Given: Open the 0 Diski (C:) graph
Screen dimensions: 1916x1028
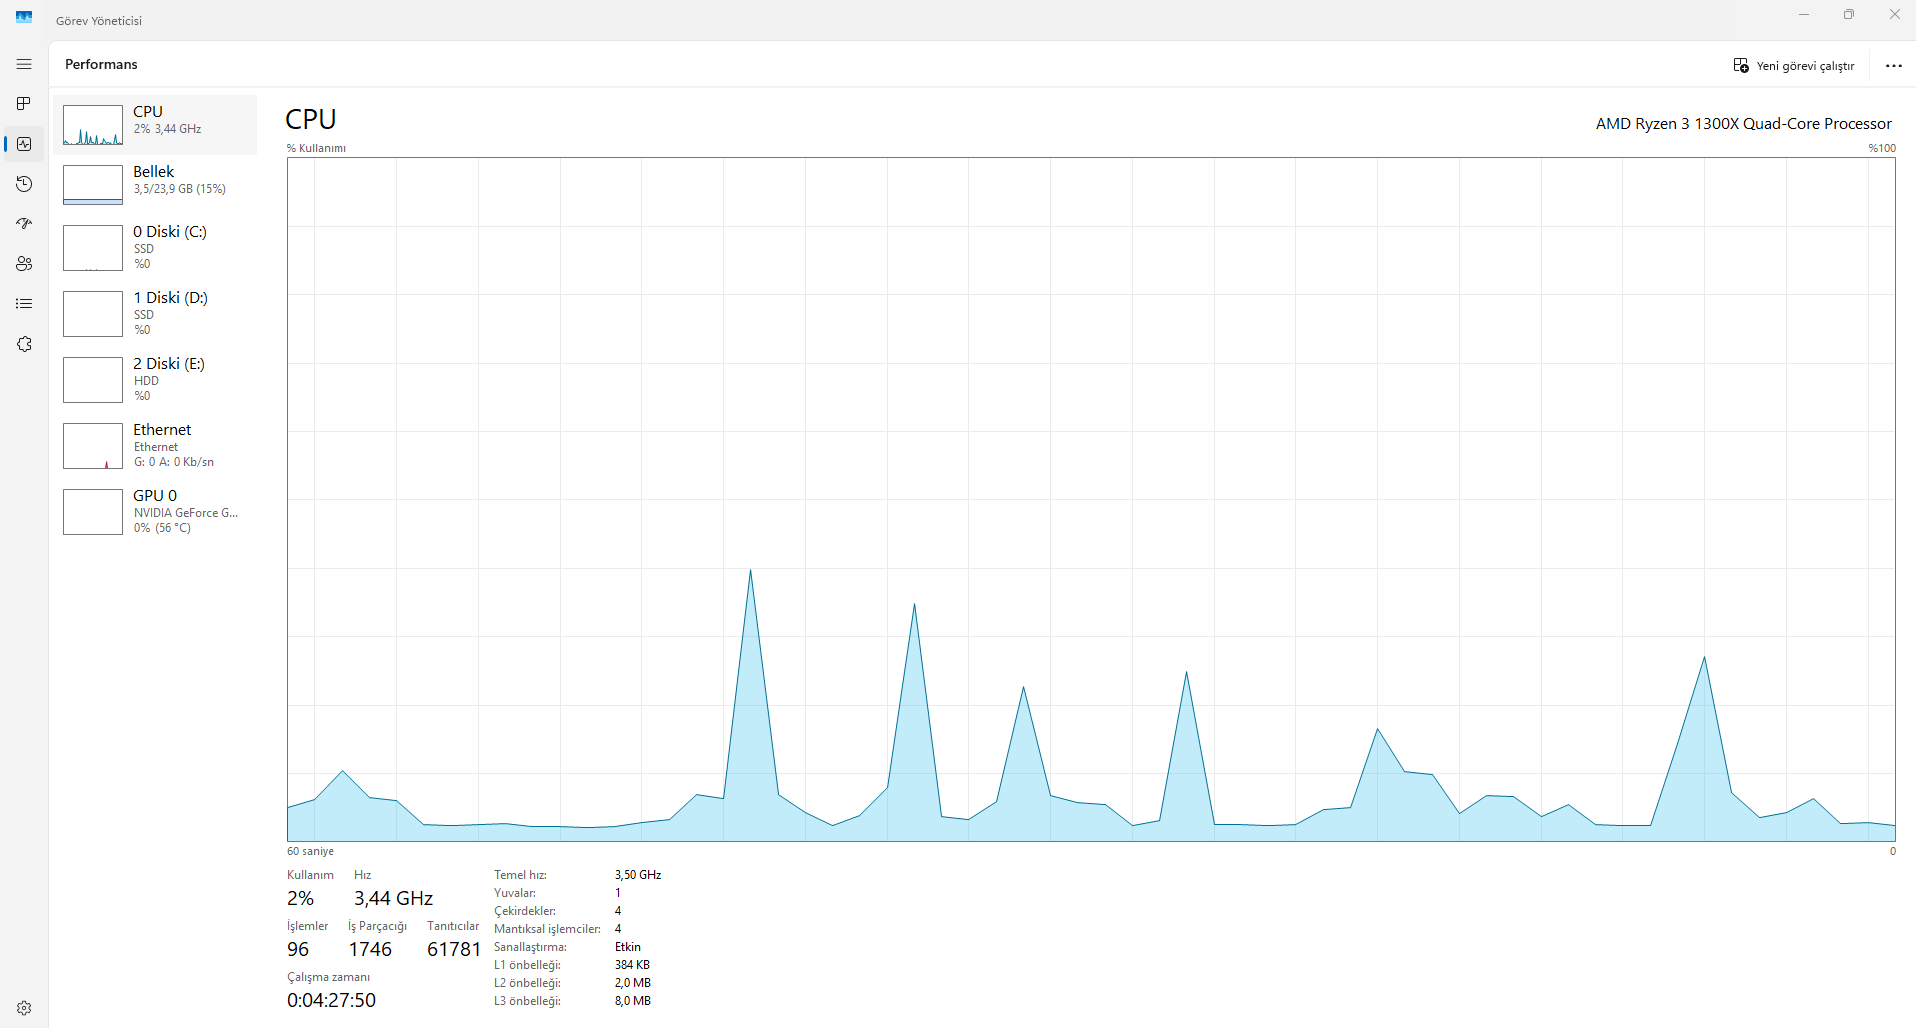Looking at the screenshot, I should 155,247.
